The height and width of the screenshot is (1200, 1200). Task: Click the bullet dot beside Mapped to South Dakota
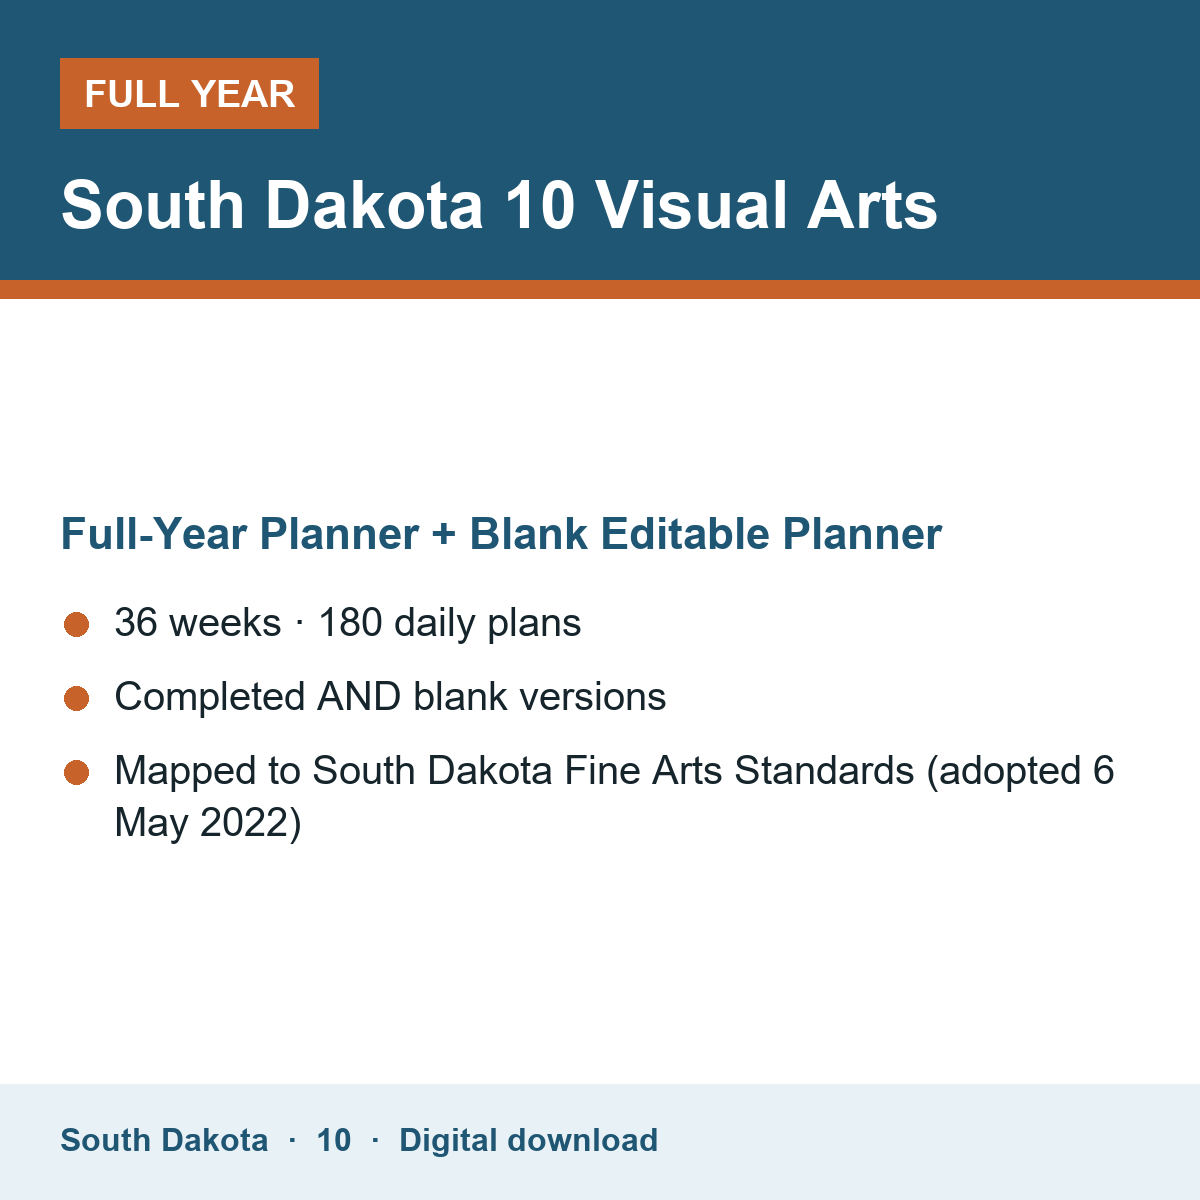[x=77, y=773]
